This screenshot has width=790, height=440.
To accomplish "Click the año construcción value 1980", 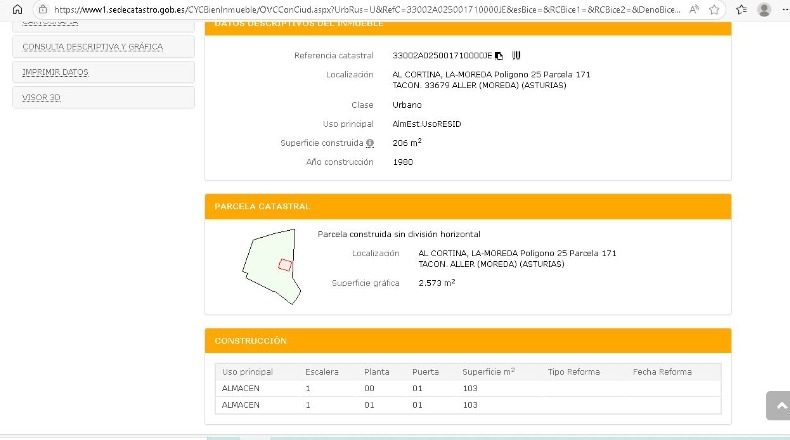I will click(x=403, y=162).
